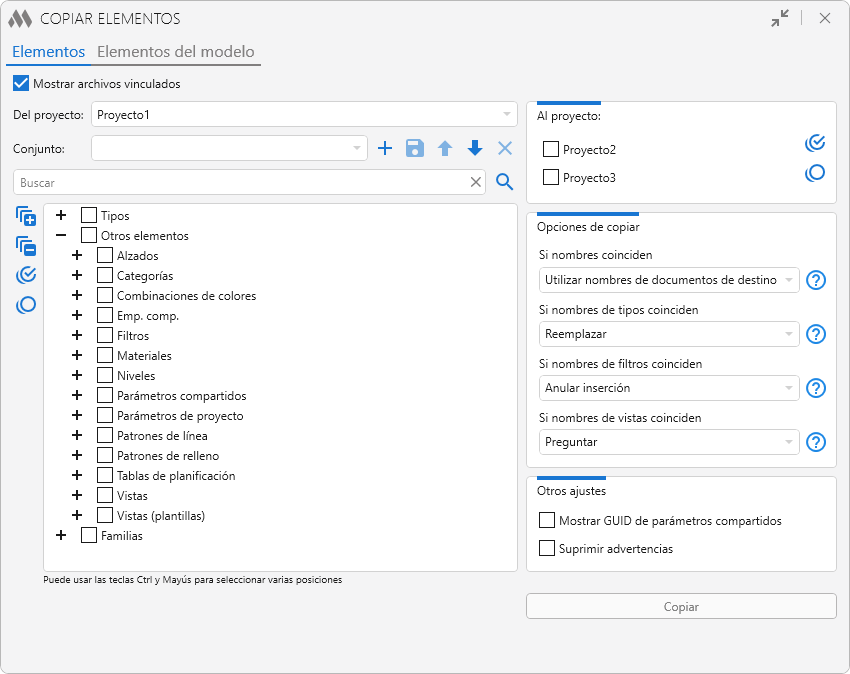Viewport: 850px width, 674px height.
Task: Toggle 'Mostrar archivos vinculados' checkbox
Action: coord(21,84)
